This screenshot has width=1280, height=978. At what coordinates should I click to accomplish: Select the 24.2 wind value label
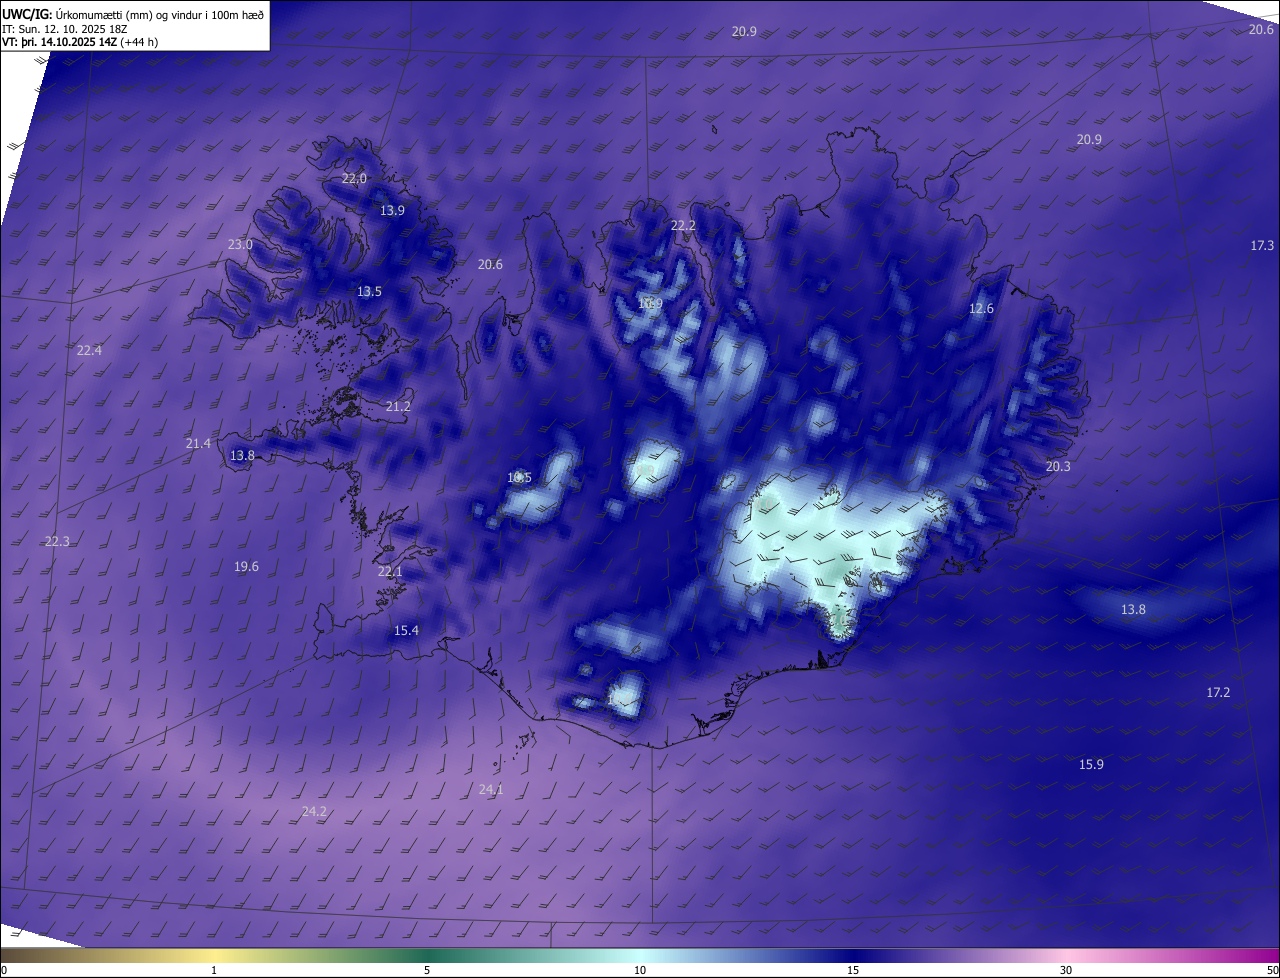[x=314, y=812]
